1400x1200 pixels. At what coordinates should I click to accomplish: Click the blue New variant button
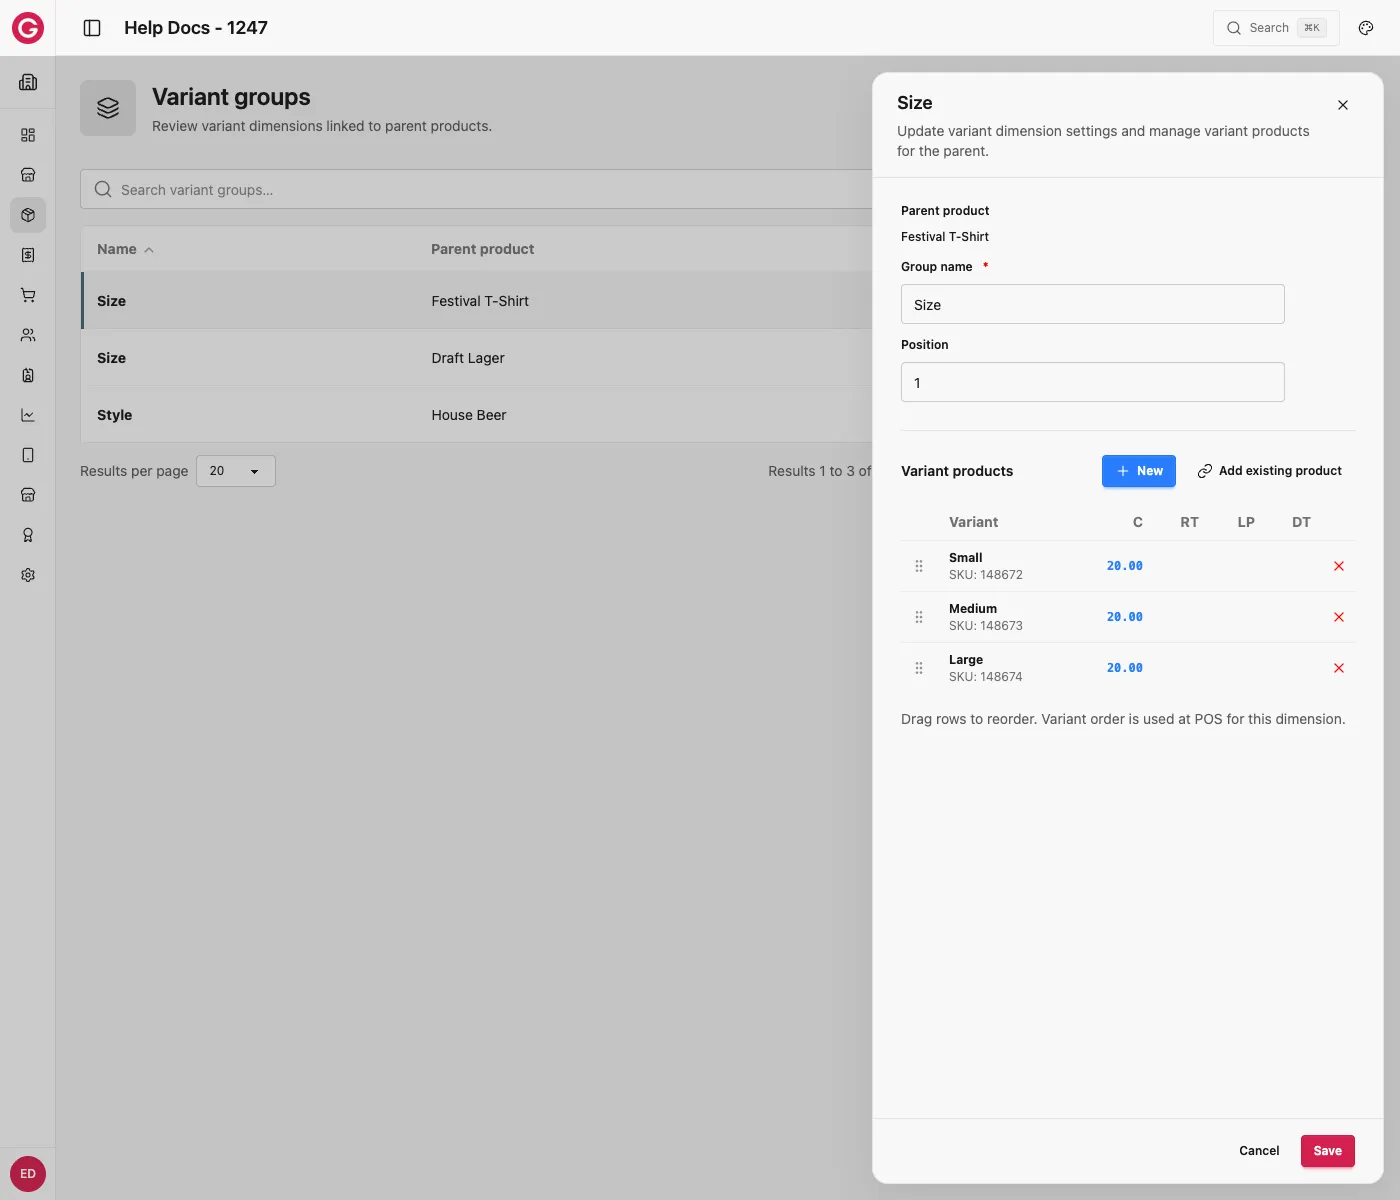tap(1139, 471)
